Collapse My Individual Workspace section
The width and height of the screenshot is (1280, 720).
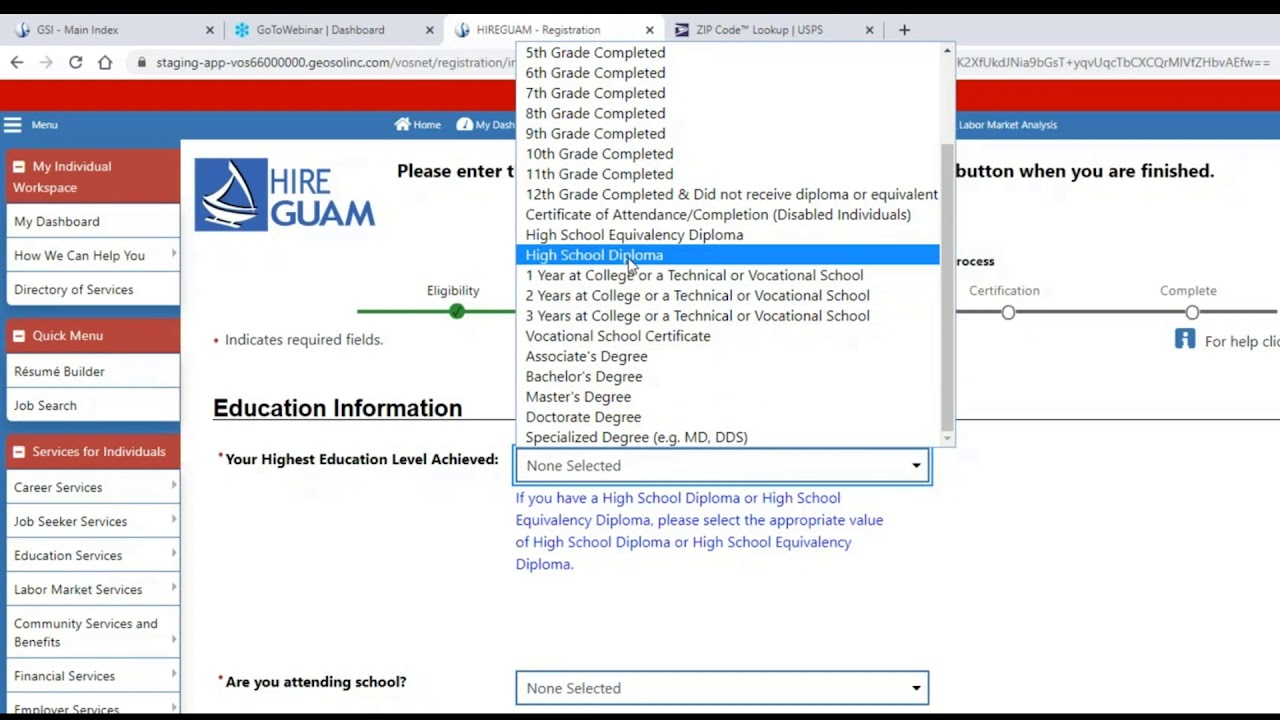[x=18, y=167]
